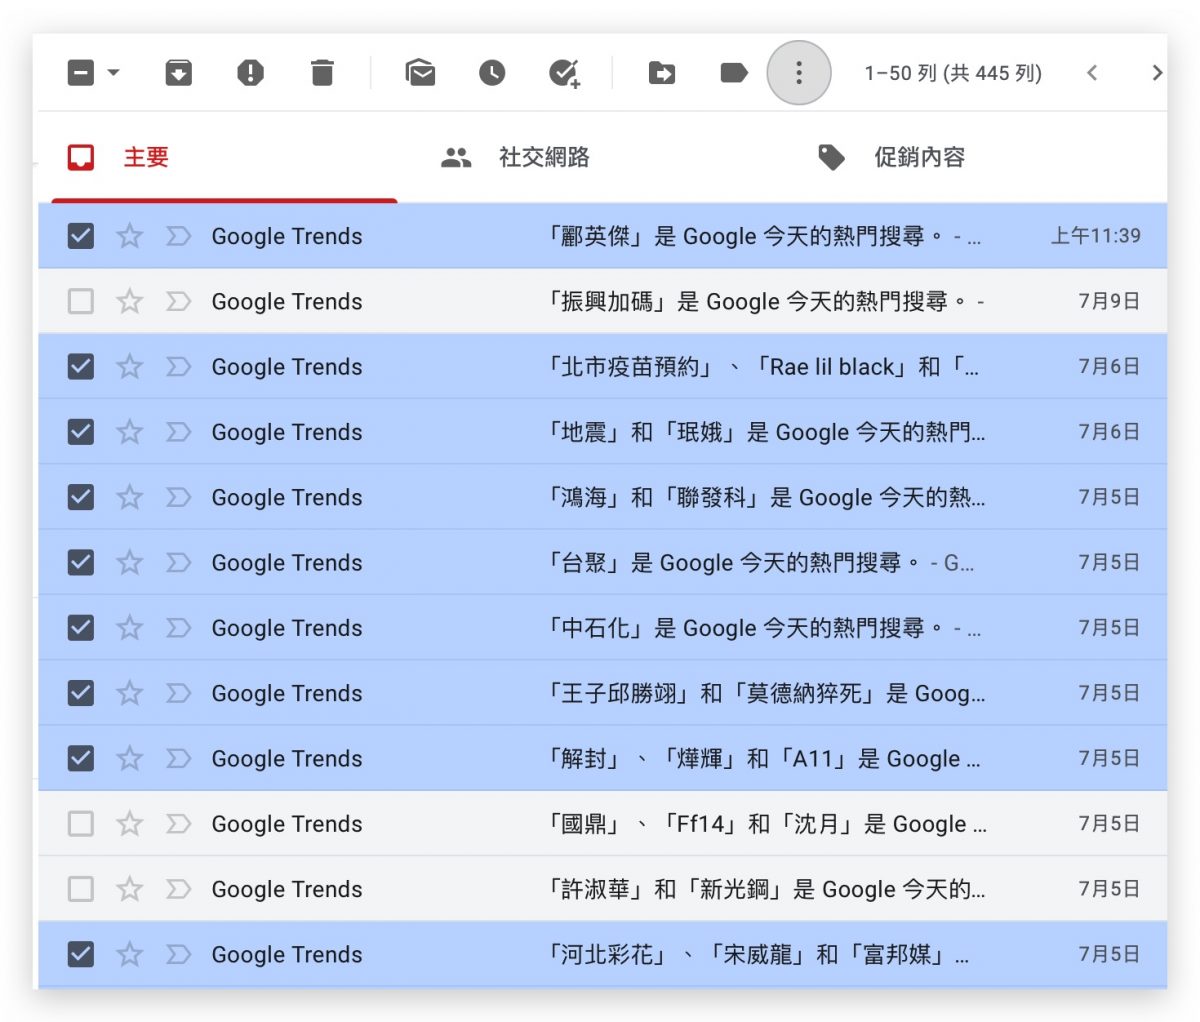Image resolution: width=1200 pixels, height=1022 pixels.
Task: Click the 上午11:39 timestamp
Action: [1095, 236]
